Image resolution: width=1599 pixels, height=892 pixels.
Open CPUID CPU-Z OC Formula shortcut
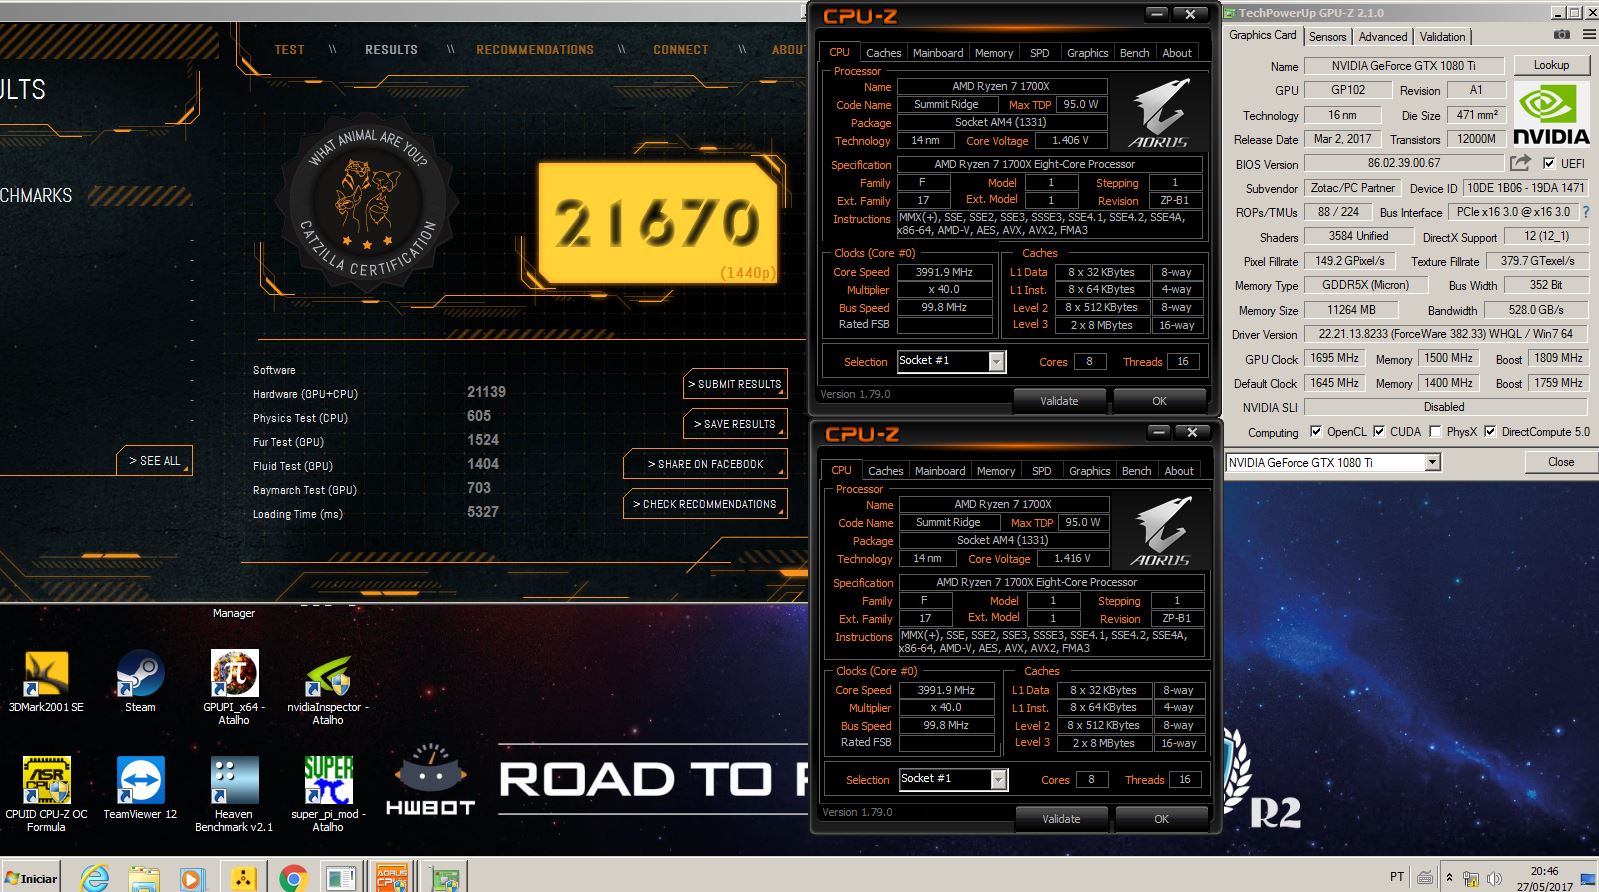tap(46, 794)
